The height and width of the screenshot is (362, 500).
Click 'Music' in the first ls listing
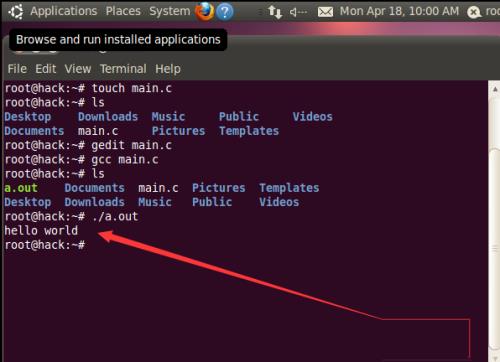click(168, 117)
